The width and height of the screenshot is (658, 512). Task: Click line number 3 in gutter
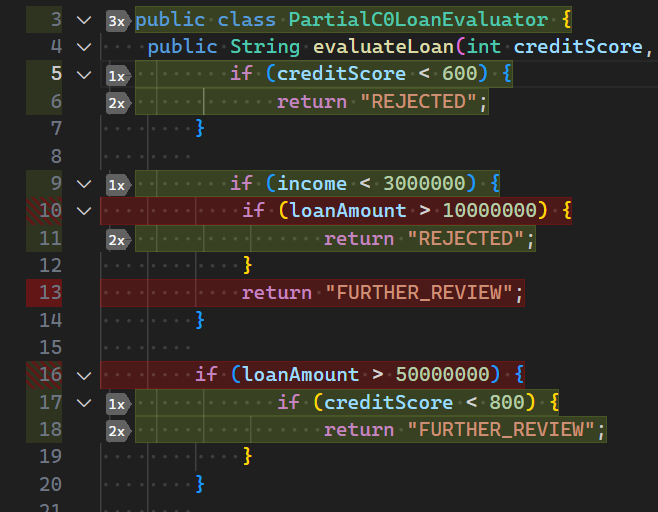pos(56,20)
